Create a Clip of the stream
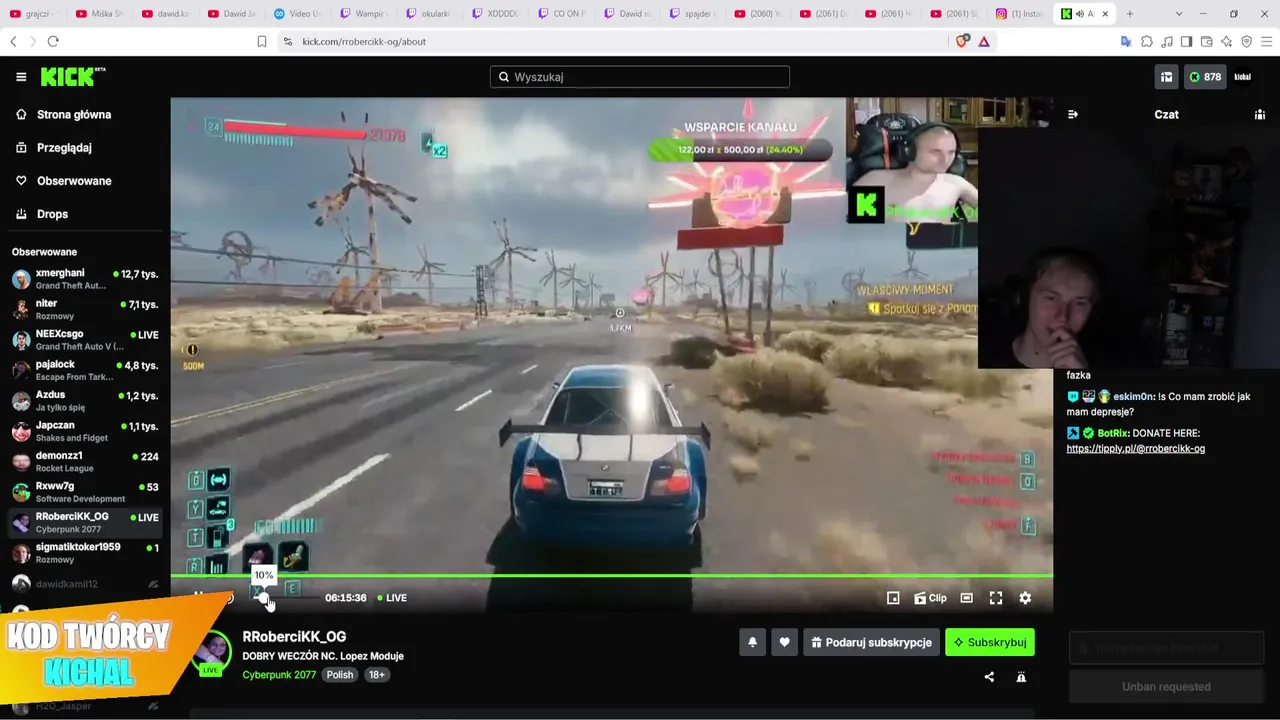This screenshot has height=720, width=1280. click(930, 598)
